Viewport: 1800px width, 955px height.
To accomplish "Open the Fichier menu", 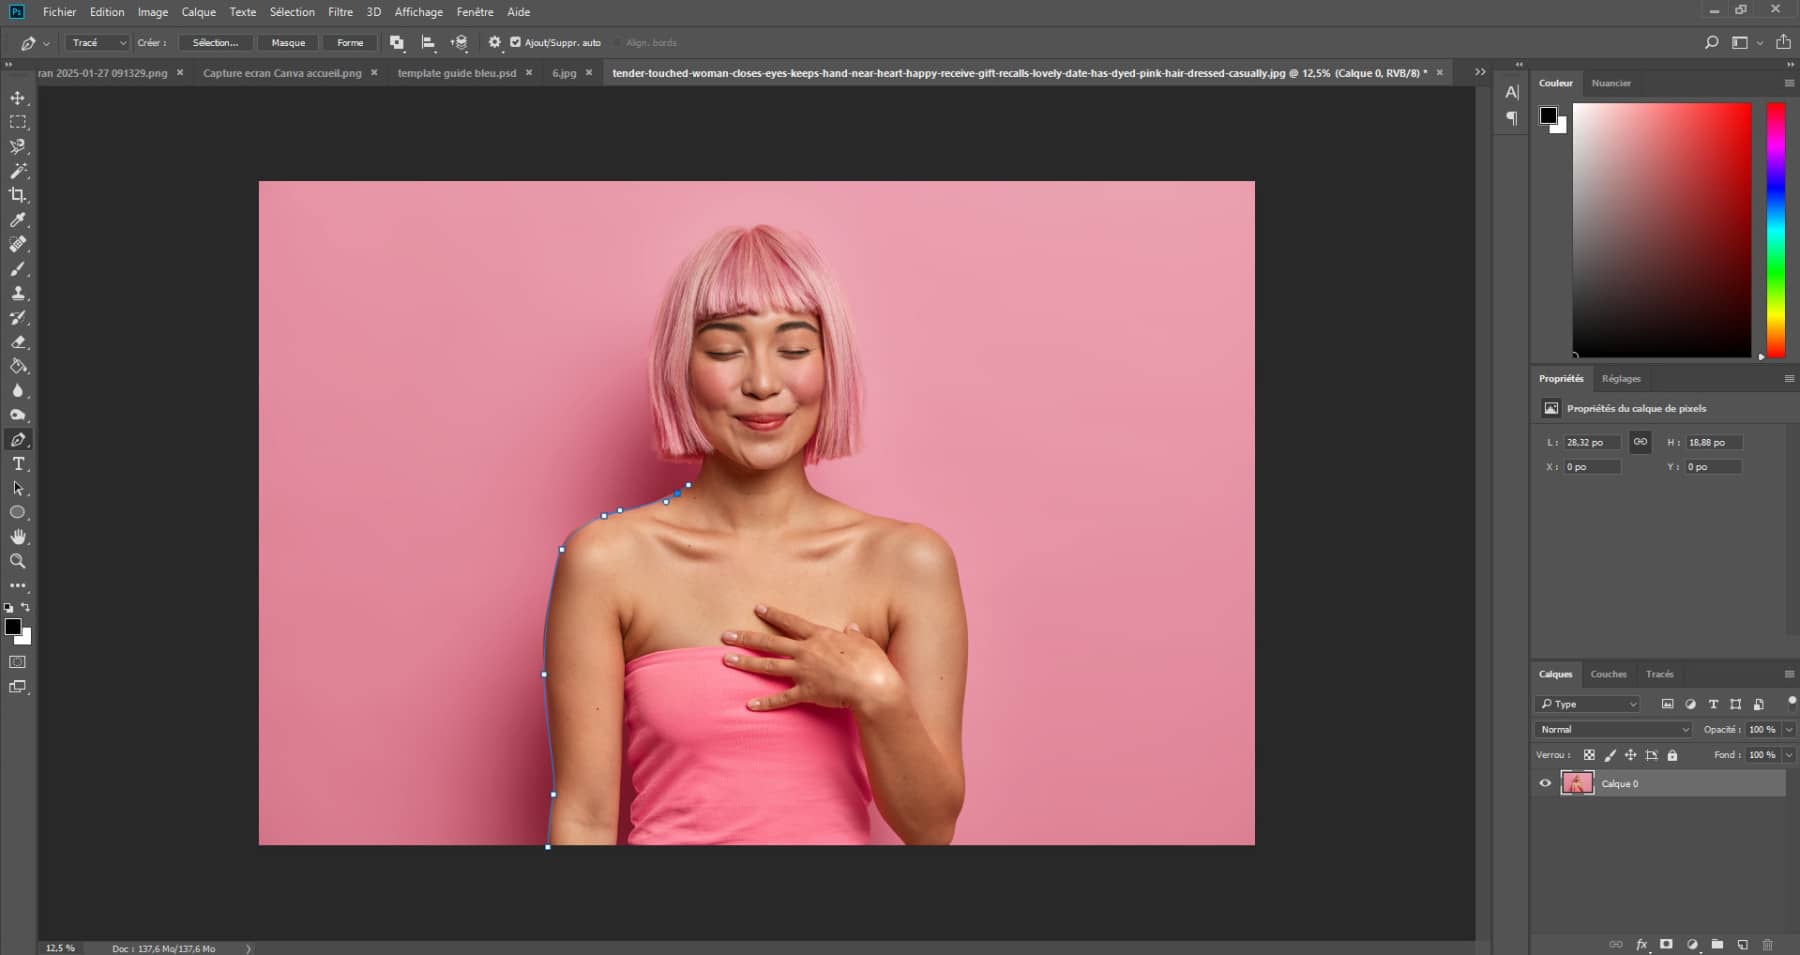I will coord(59,12).
